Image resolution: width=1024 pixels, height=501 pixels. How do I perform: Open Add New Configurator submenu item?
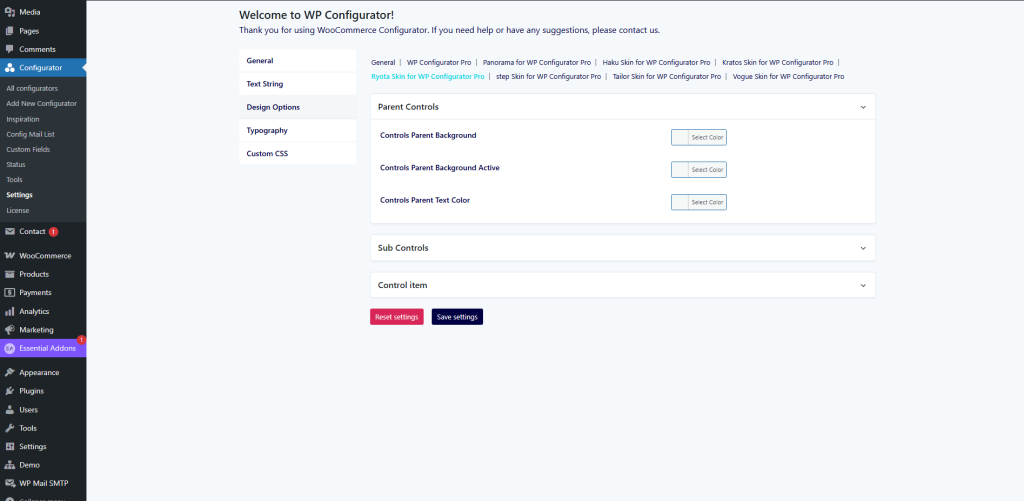pyautogui.click(x=41, y=103)
